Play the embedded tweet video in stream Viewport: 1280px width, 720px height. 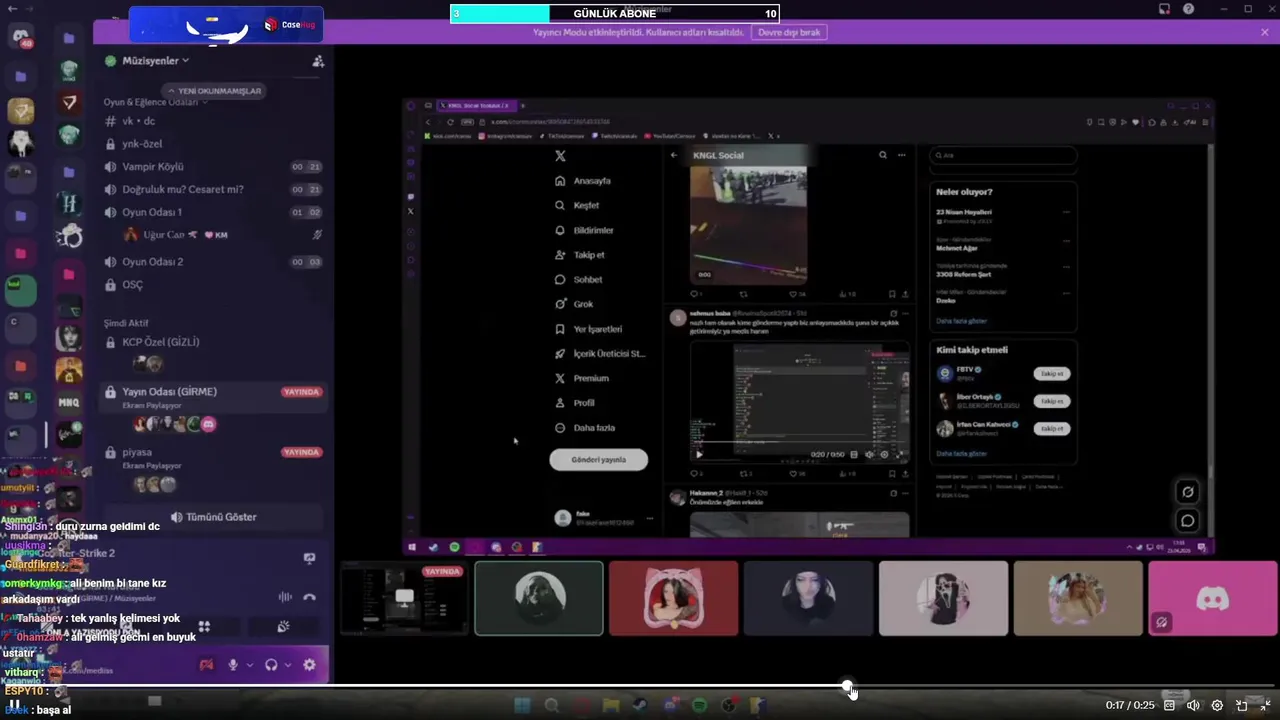pos(699,454)
